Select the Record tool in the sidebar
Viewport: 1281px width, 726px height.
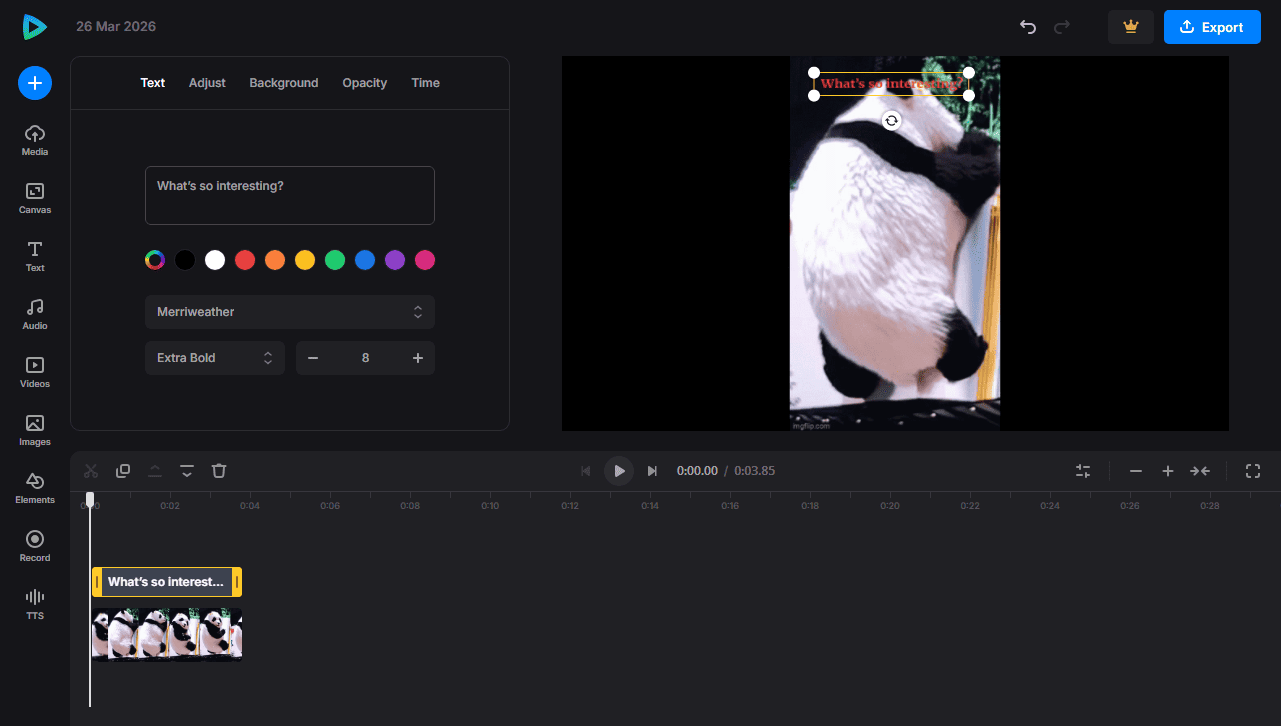(34, 546)
